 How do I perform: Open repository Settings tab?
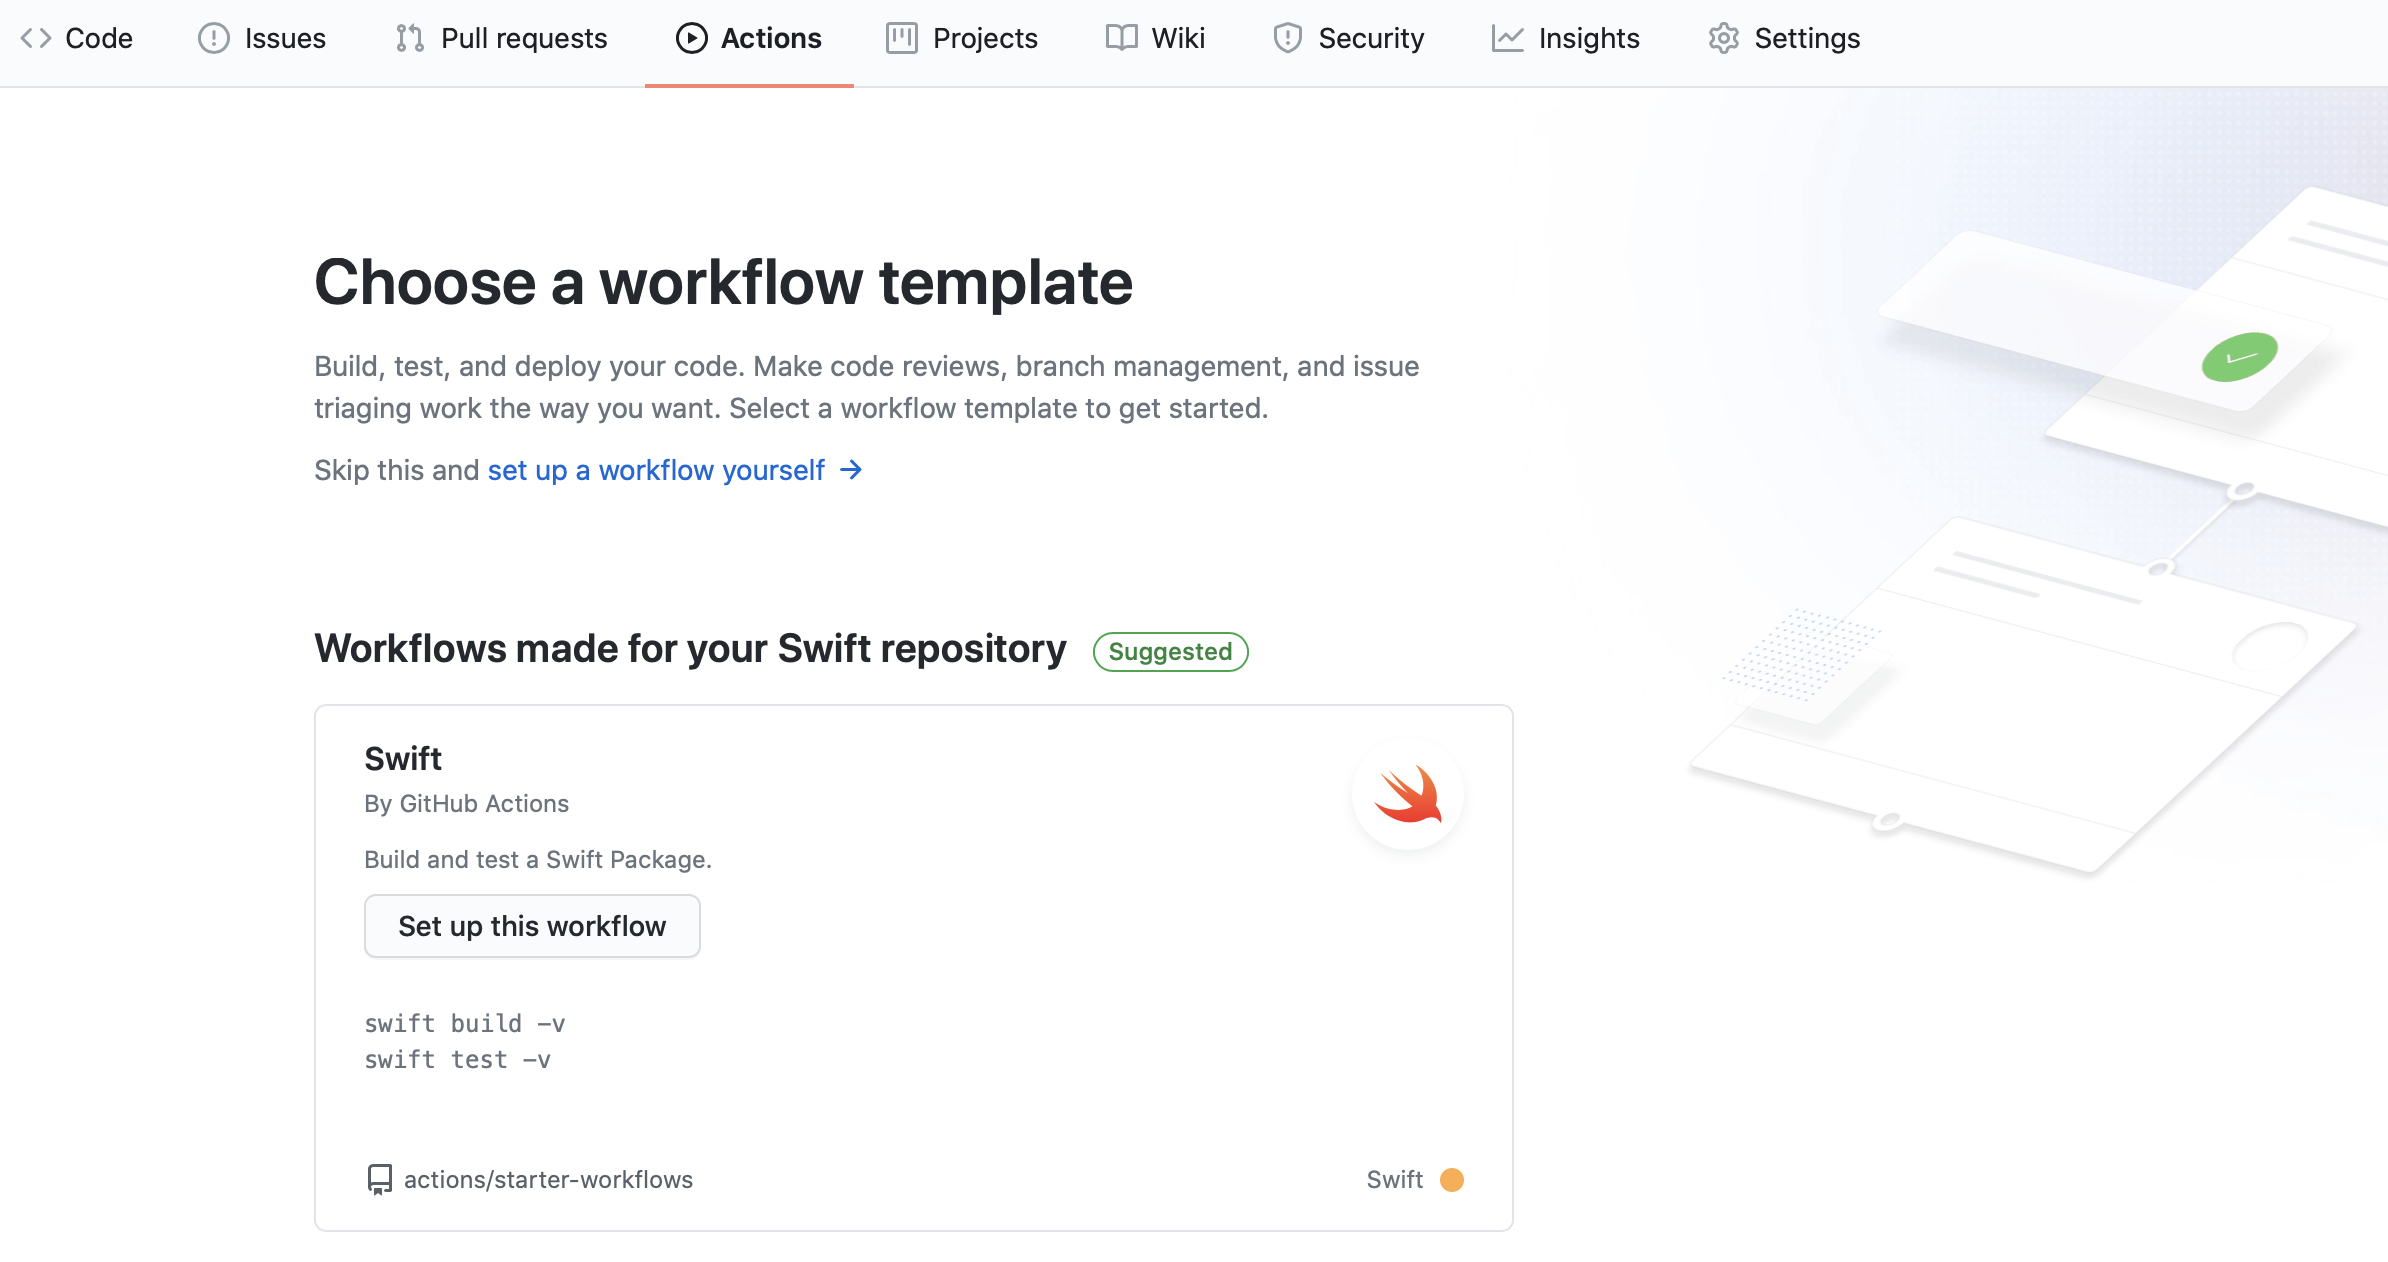[x=1785, y=38]
